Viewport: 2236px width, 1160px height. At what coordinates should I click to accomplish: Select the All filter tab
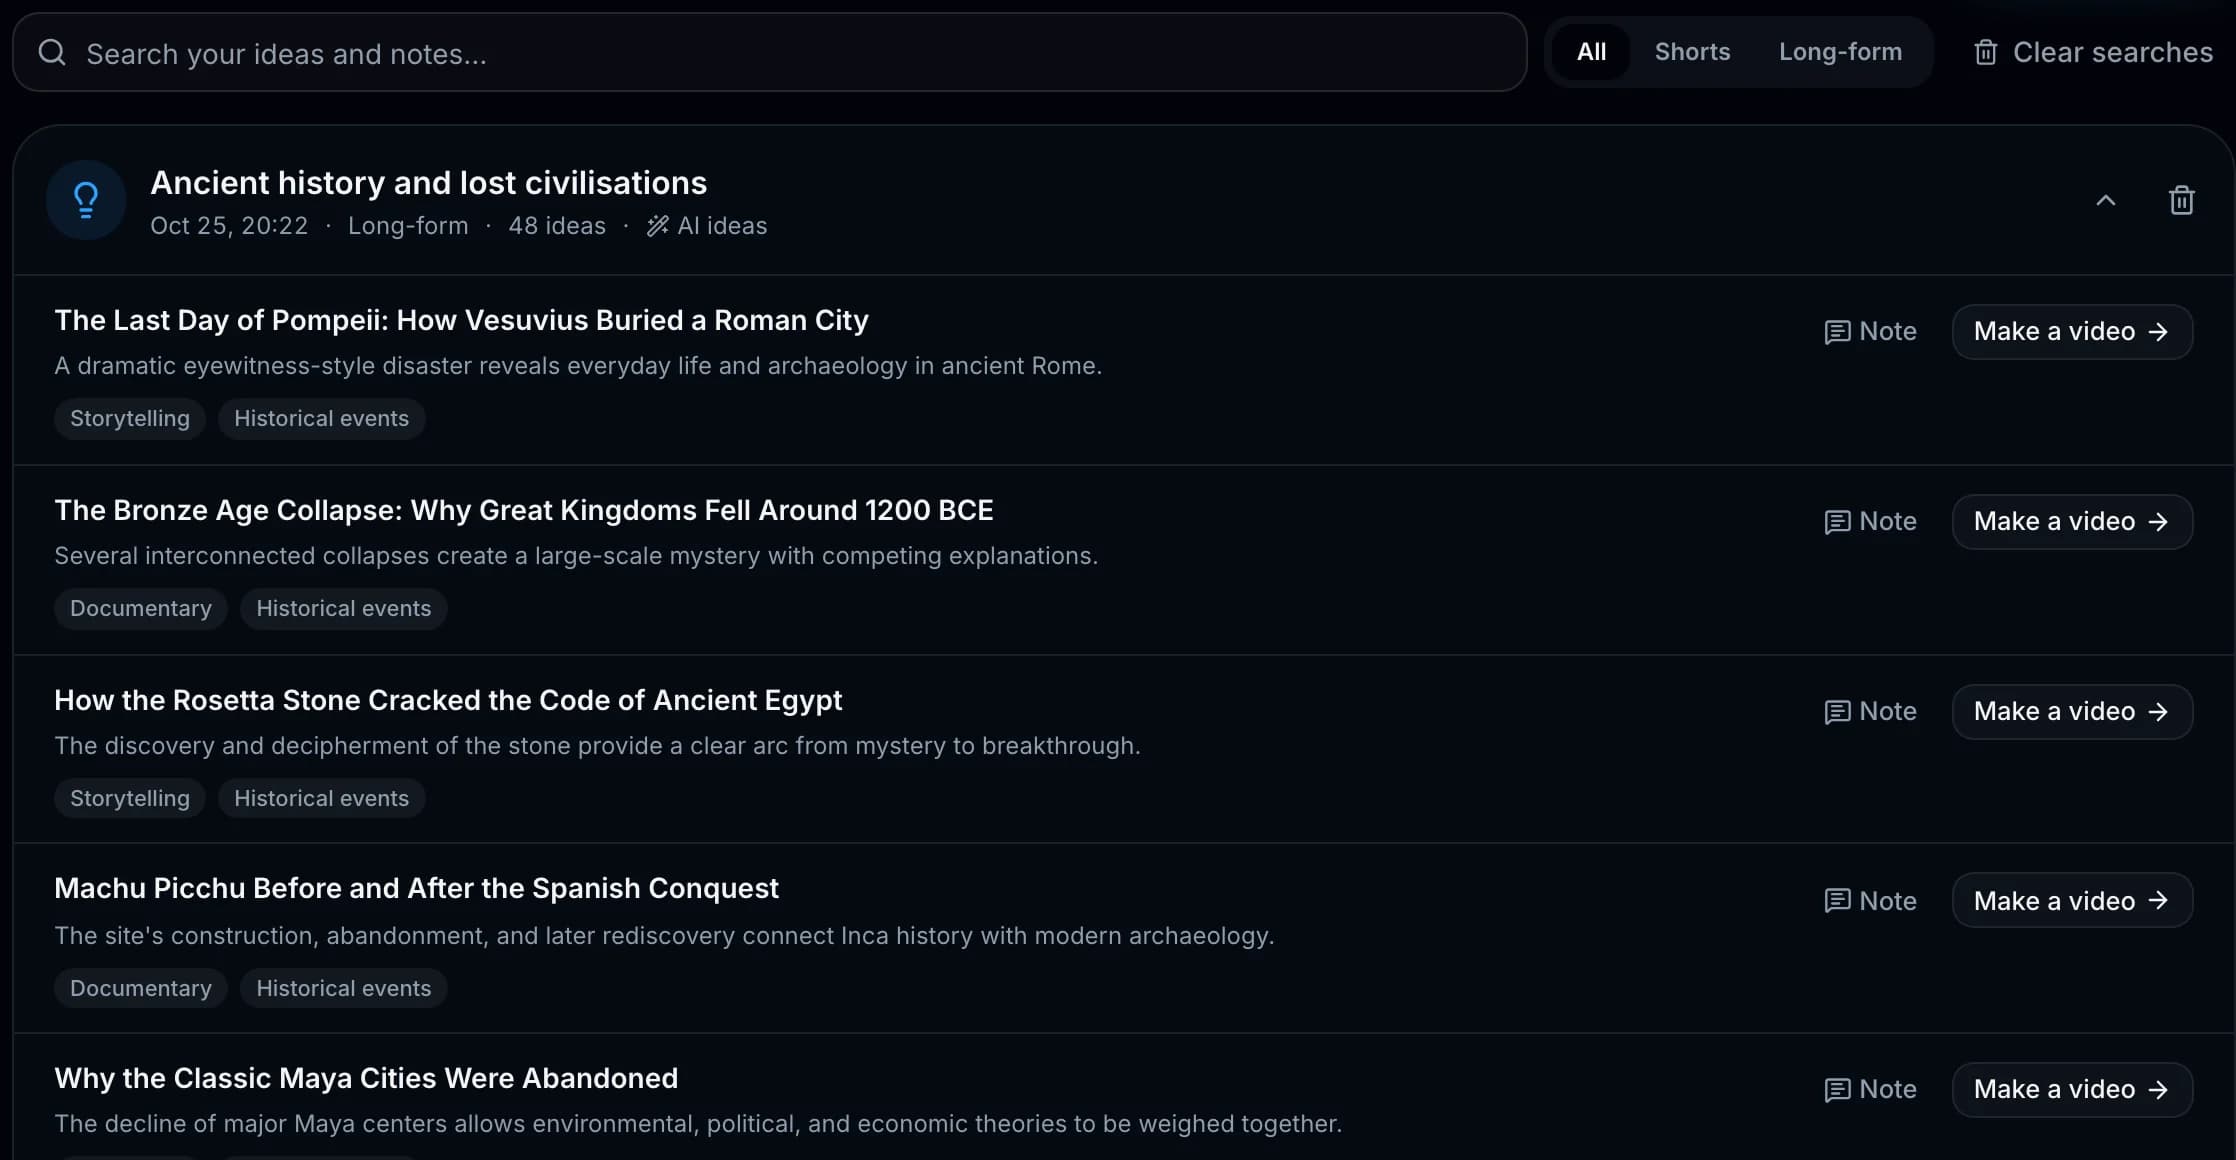coord(1591,52)
